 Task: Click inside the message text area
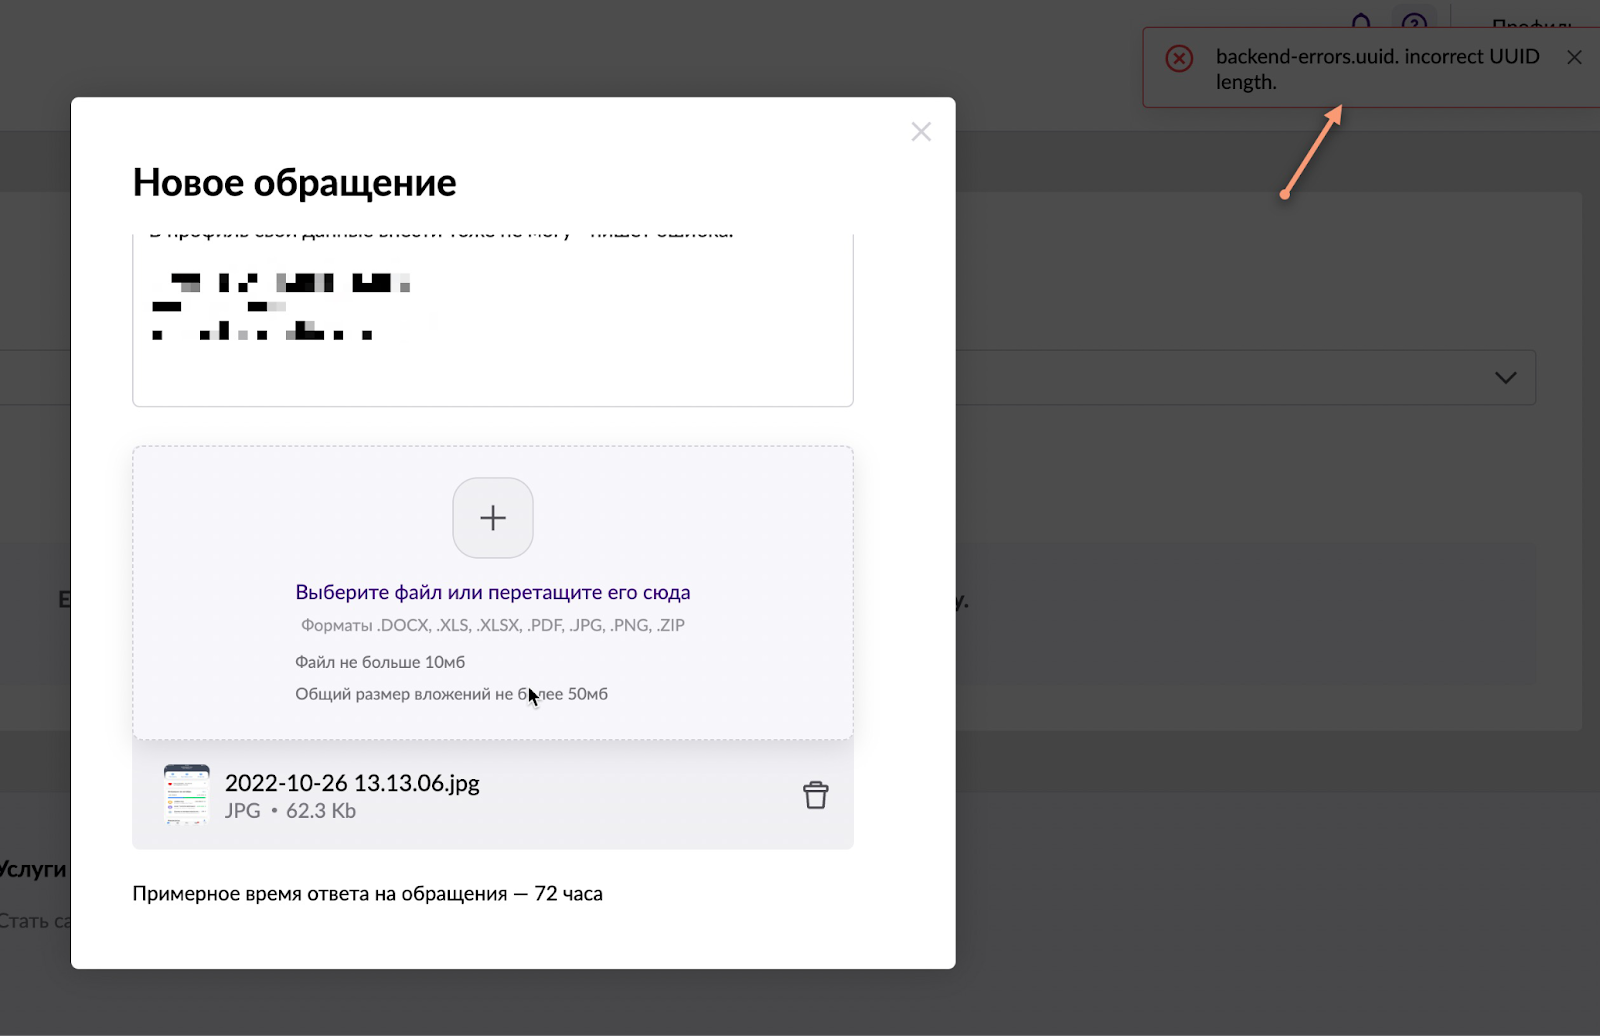coord(493,320)
